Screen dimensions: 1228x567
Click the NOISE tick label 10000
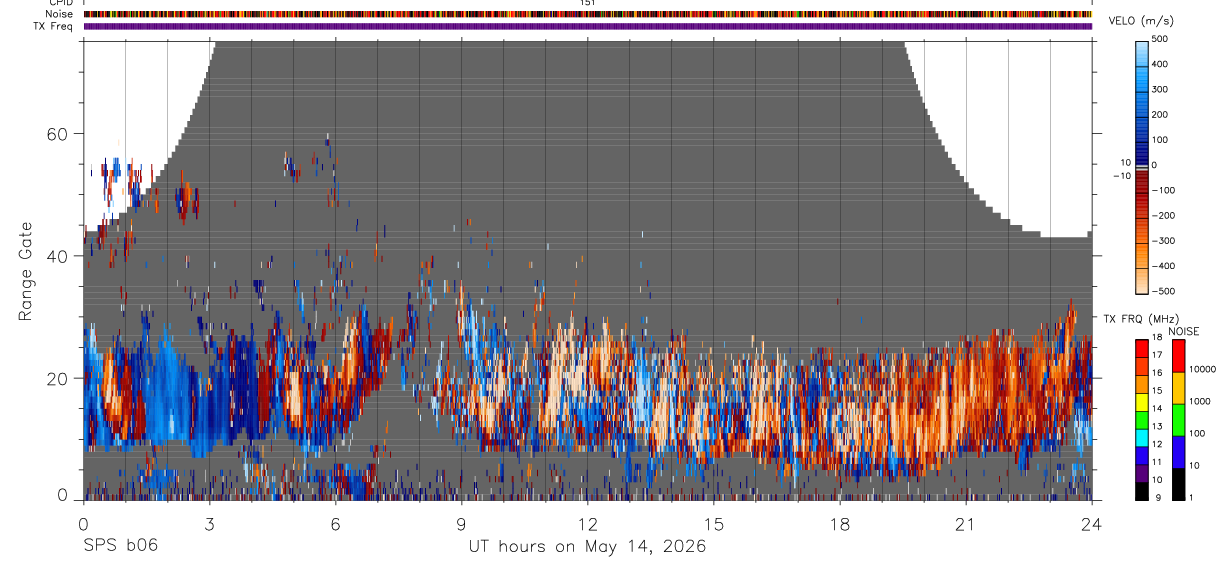(x=1201, y=369)
